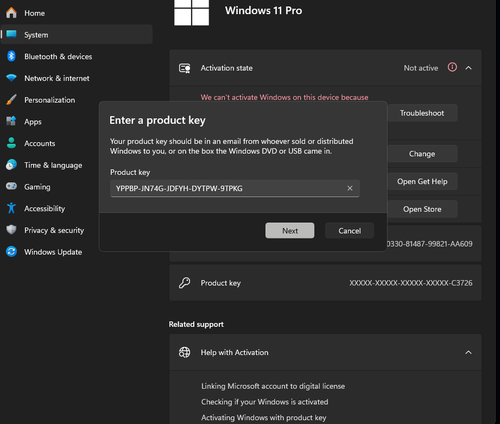Click the Home house icon
The image size is (500, 424).
pos(11,13)
